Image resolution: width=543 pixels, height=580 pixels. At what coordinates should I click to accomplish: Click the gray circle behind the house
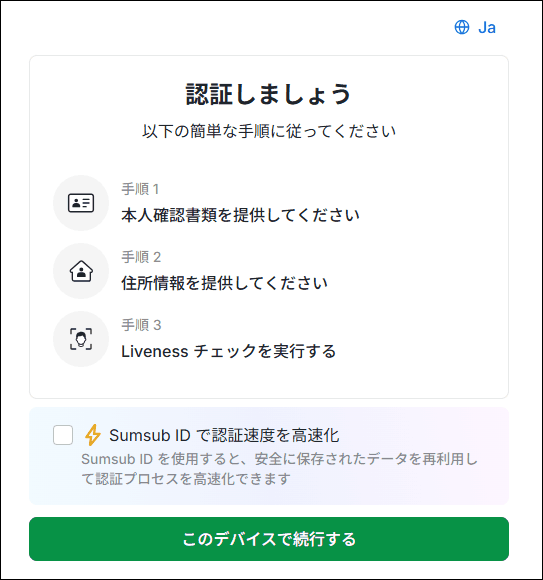coord(81,271)
